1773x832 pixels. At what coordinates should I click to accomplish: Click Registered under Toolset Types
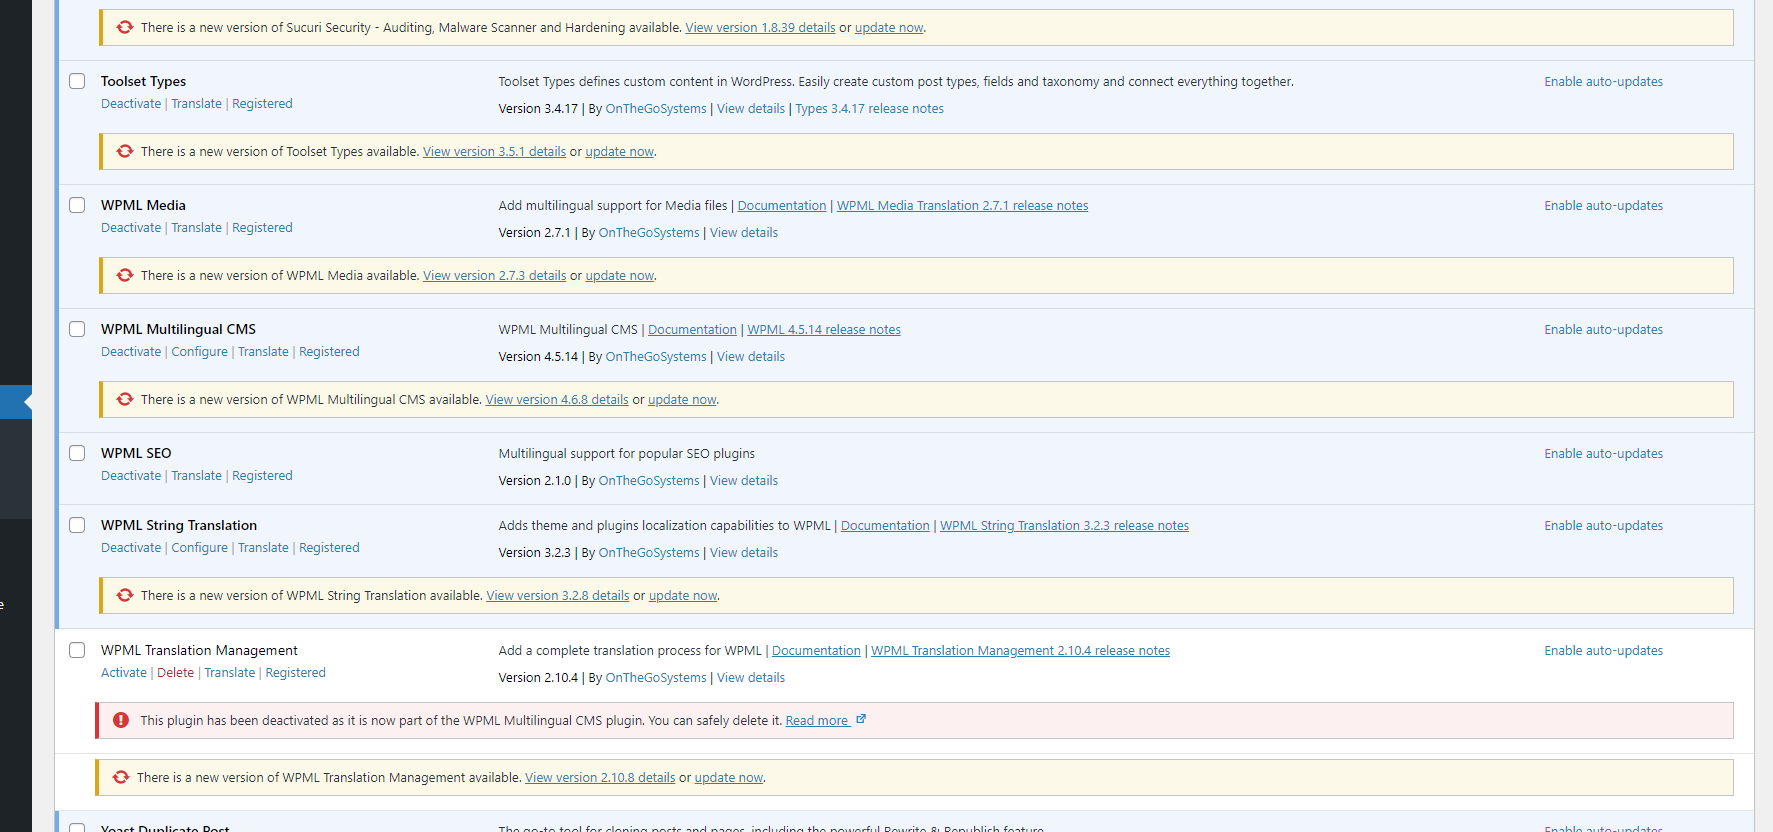(x=262, y=104)
